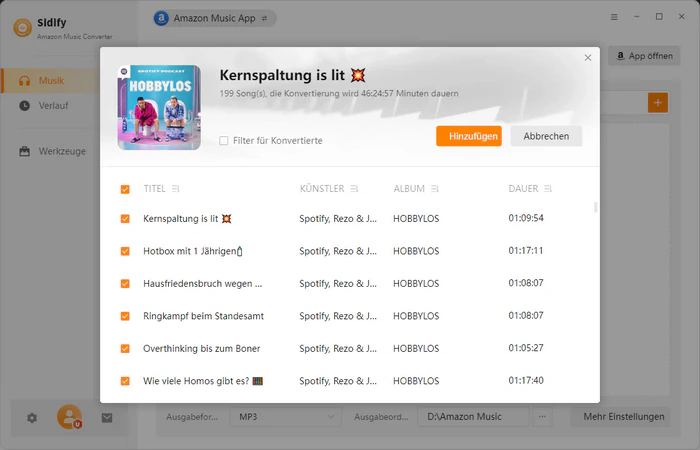Click the TITEL column header
Image resolution: width=700 pixels, height=450 pixels.
pos(154,189)
